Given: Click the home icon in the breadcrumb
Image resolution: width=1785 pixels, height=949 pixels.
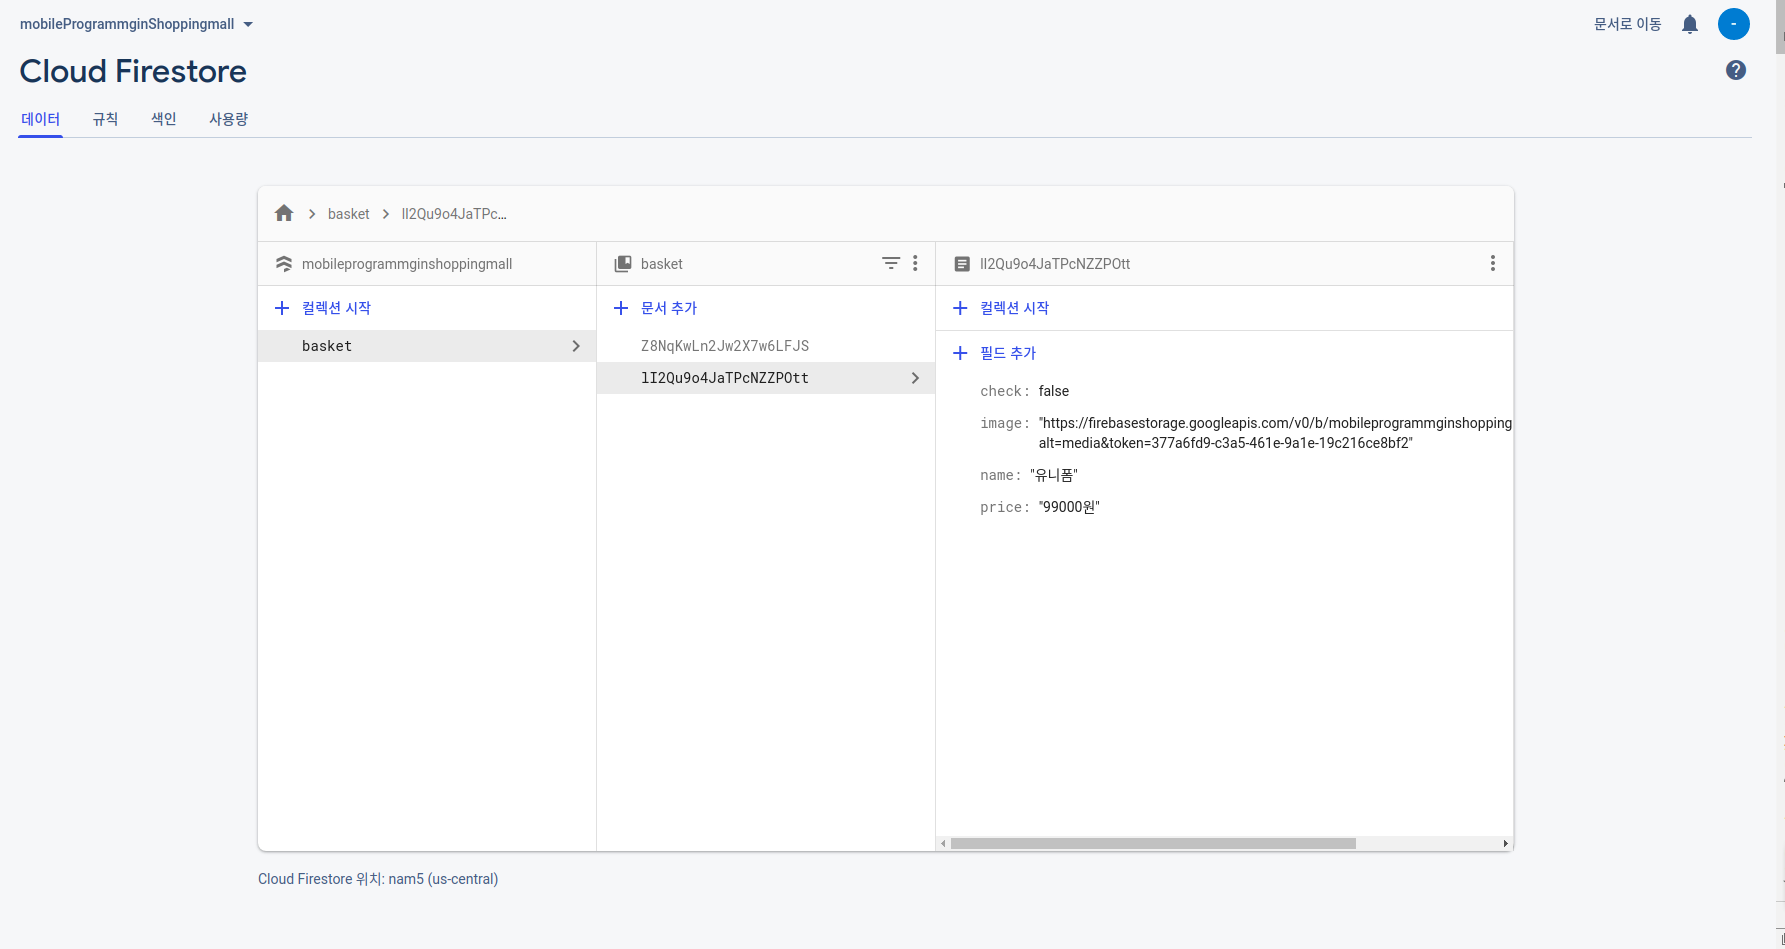Looking at the screenshot, I should coord(284,213).
